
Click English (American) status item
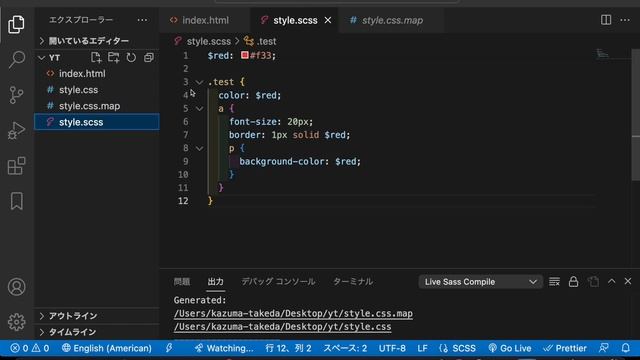point(107,348)
